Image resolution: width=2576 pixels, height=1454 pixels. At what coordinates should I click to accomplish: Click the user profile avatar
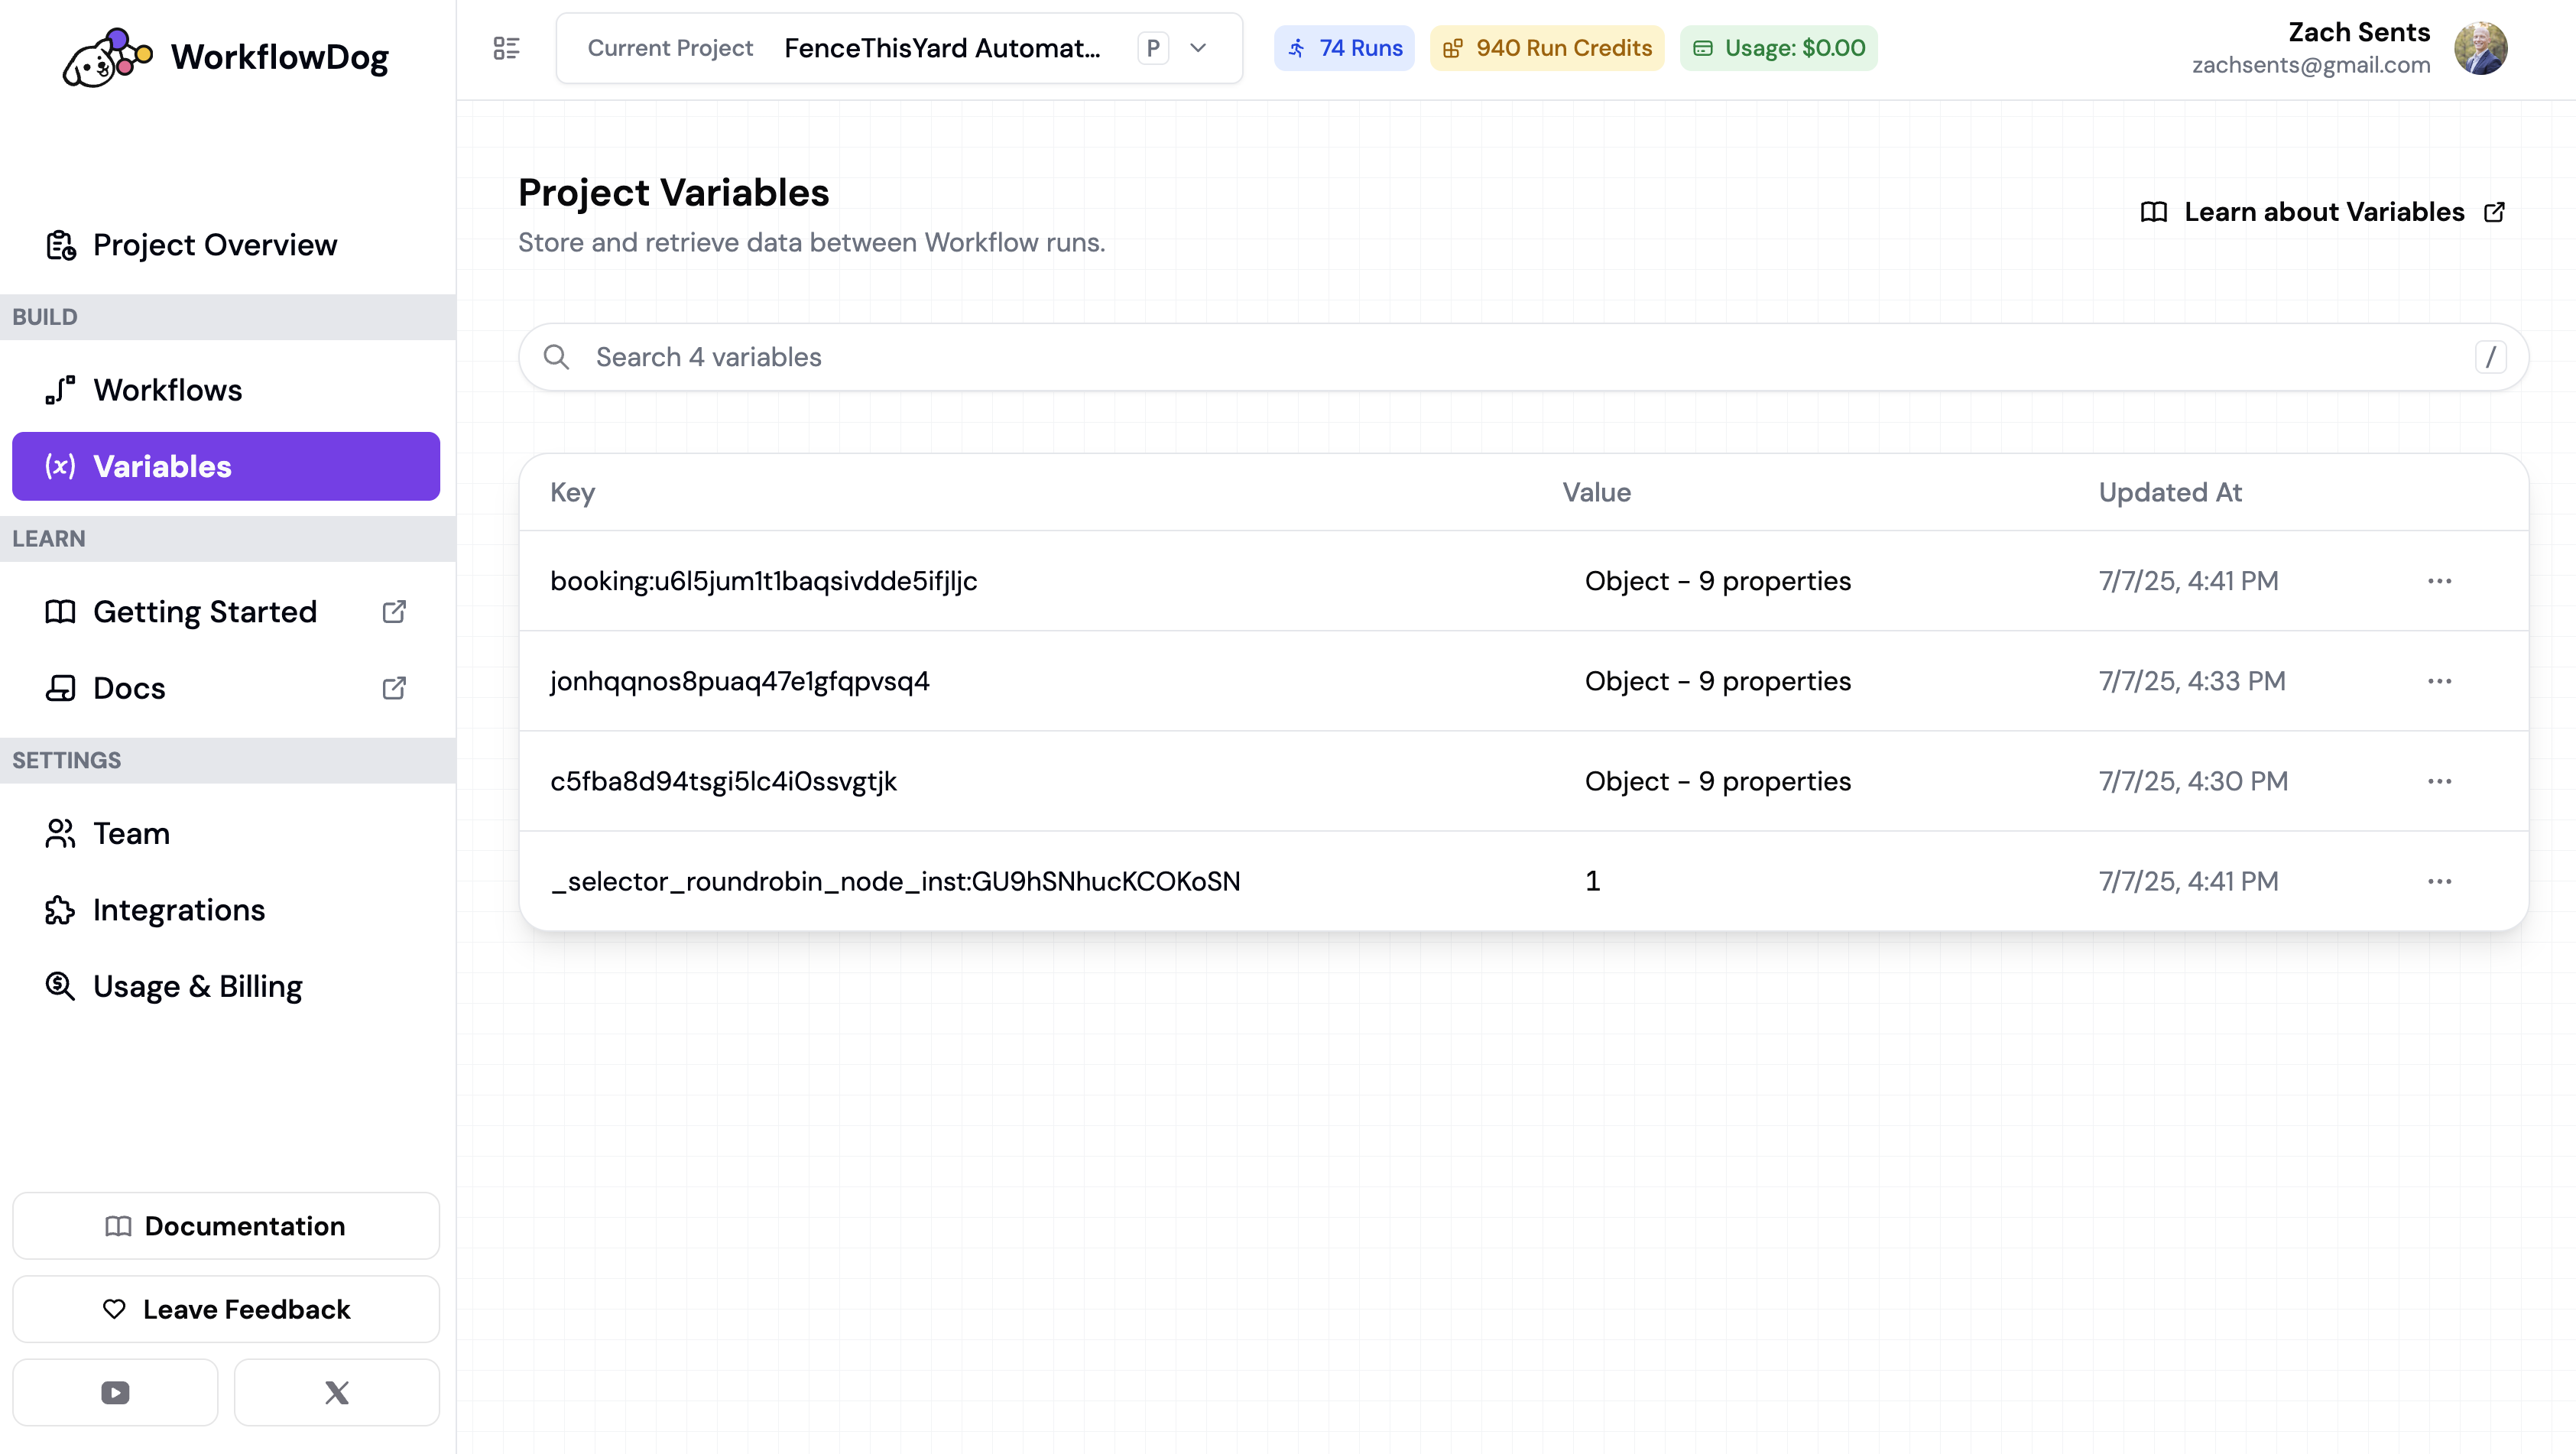(2480, 48)
